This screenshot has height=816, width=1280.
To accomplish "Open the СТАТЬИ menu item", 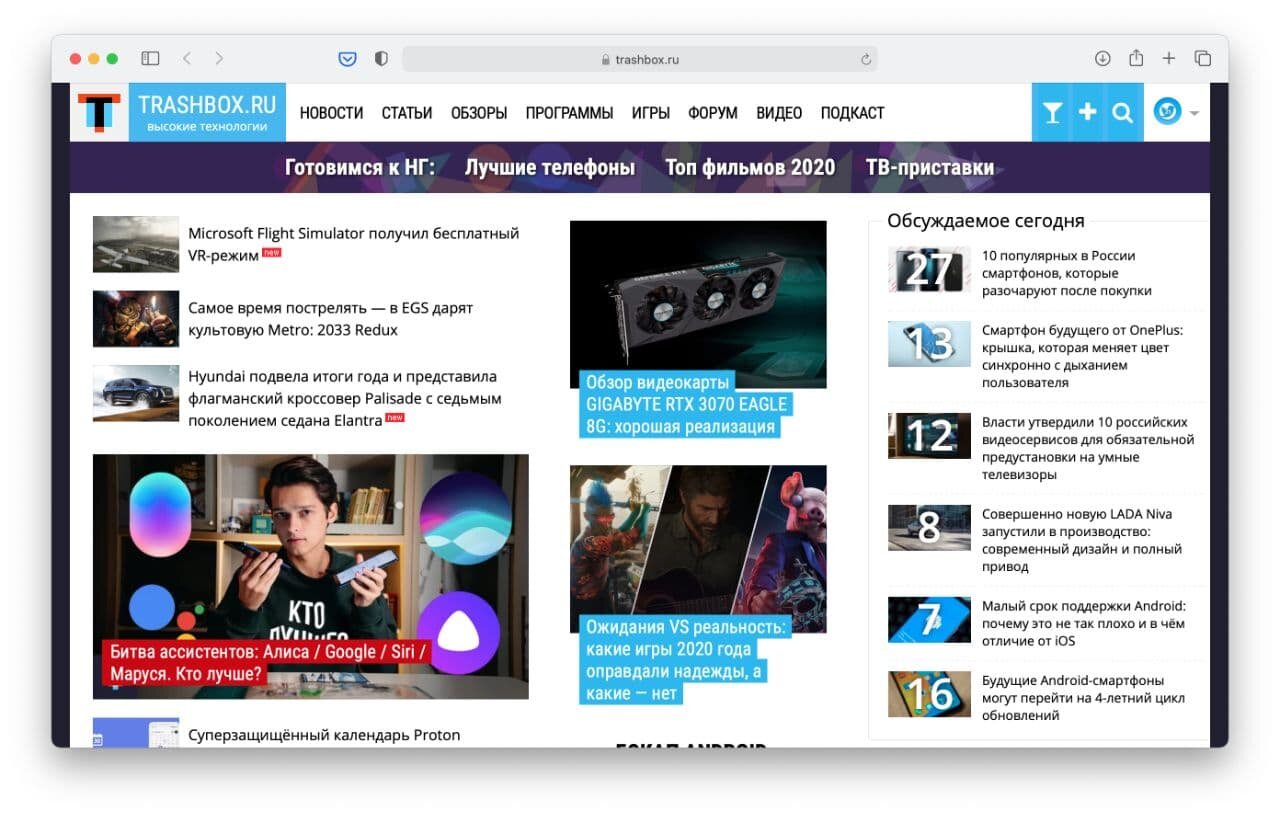I will tap(407, 113).
